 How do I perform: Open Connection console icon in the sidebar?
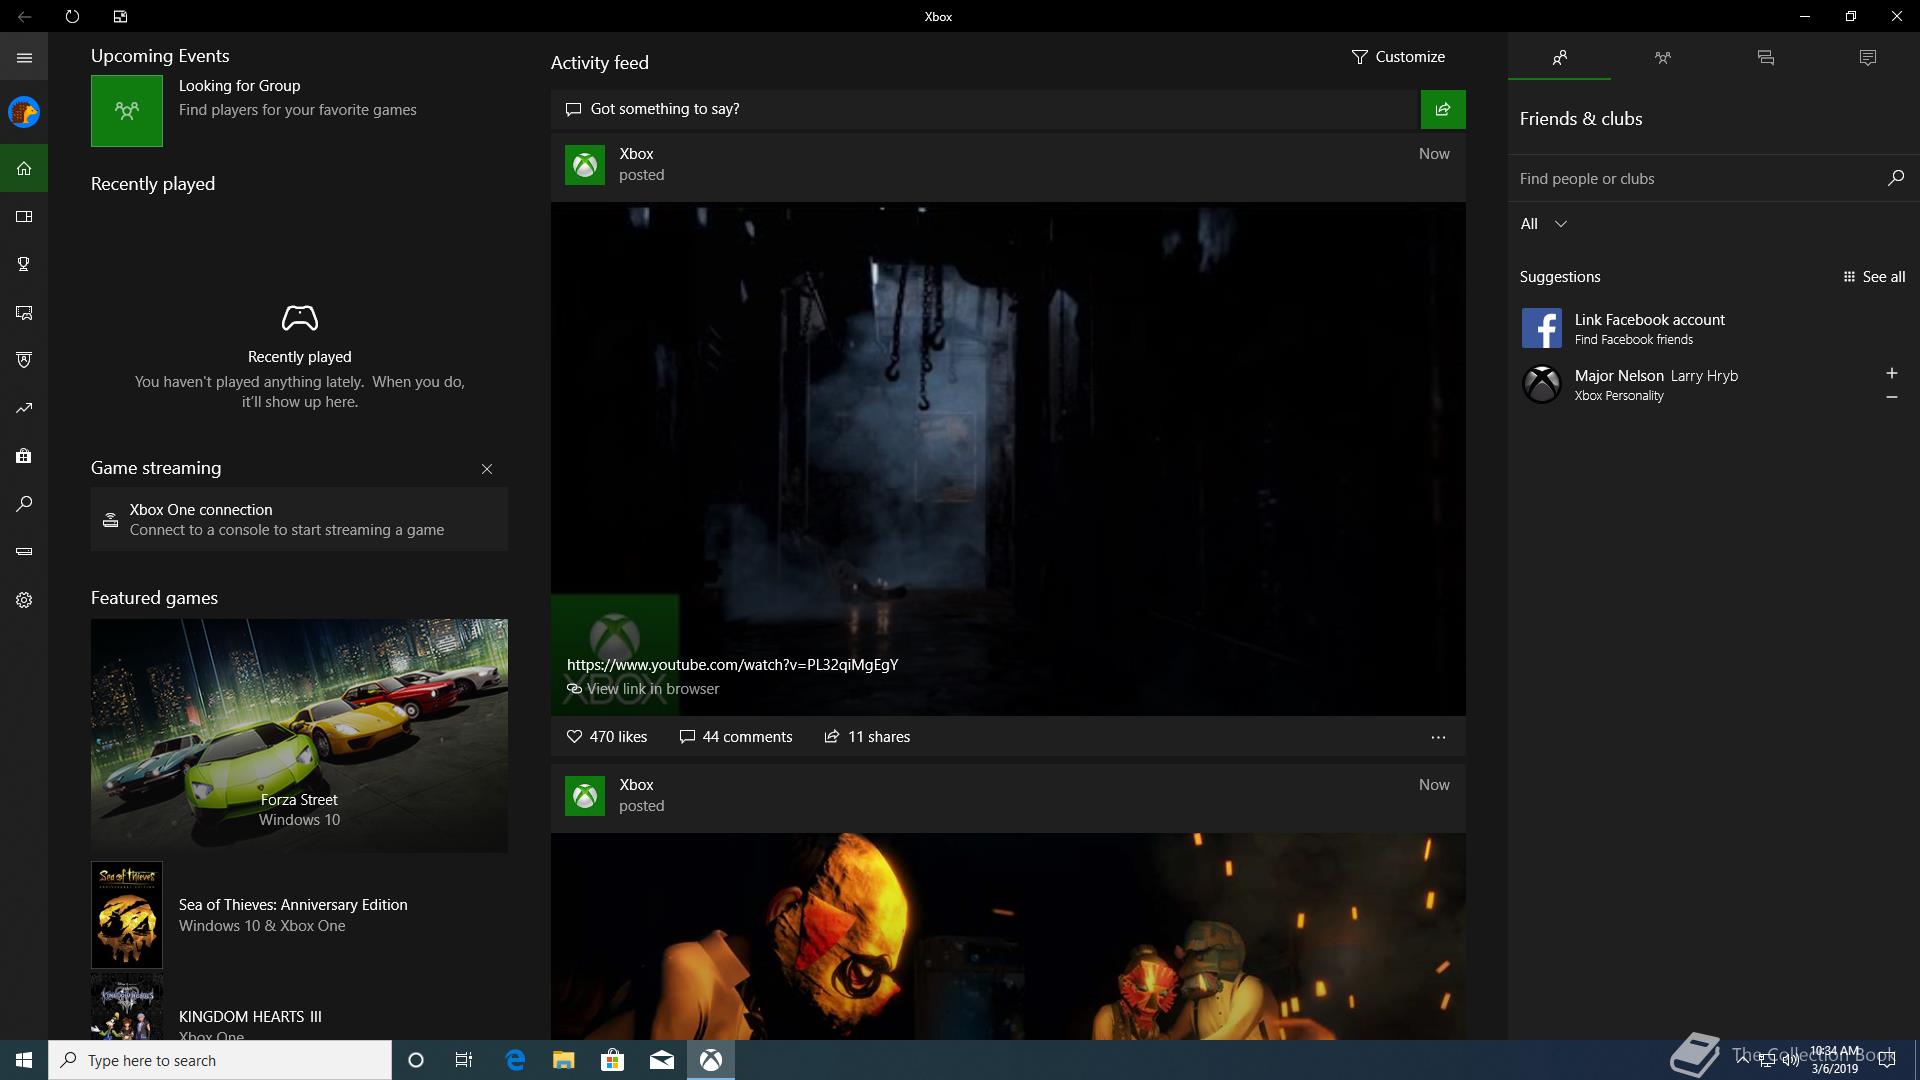(x=24, y=552)
